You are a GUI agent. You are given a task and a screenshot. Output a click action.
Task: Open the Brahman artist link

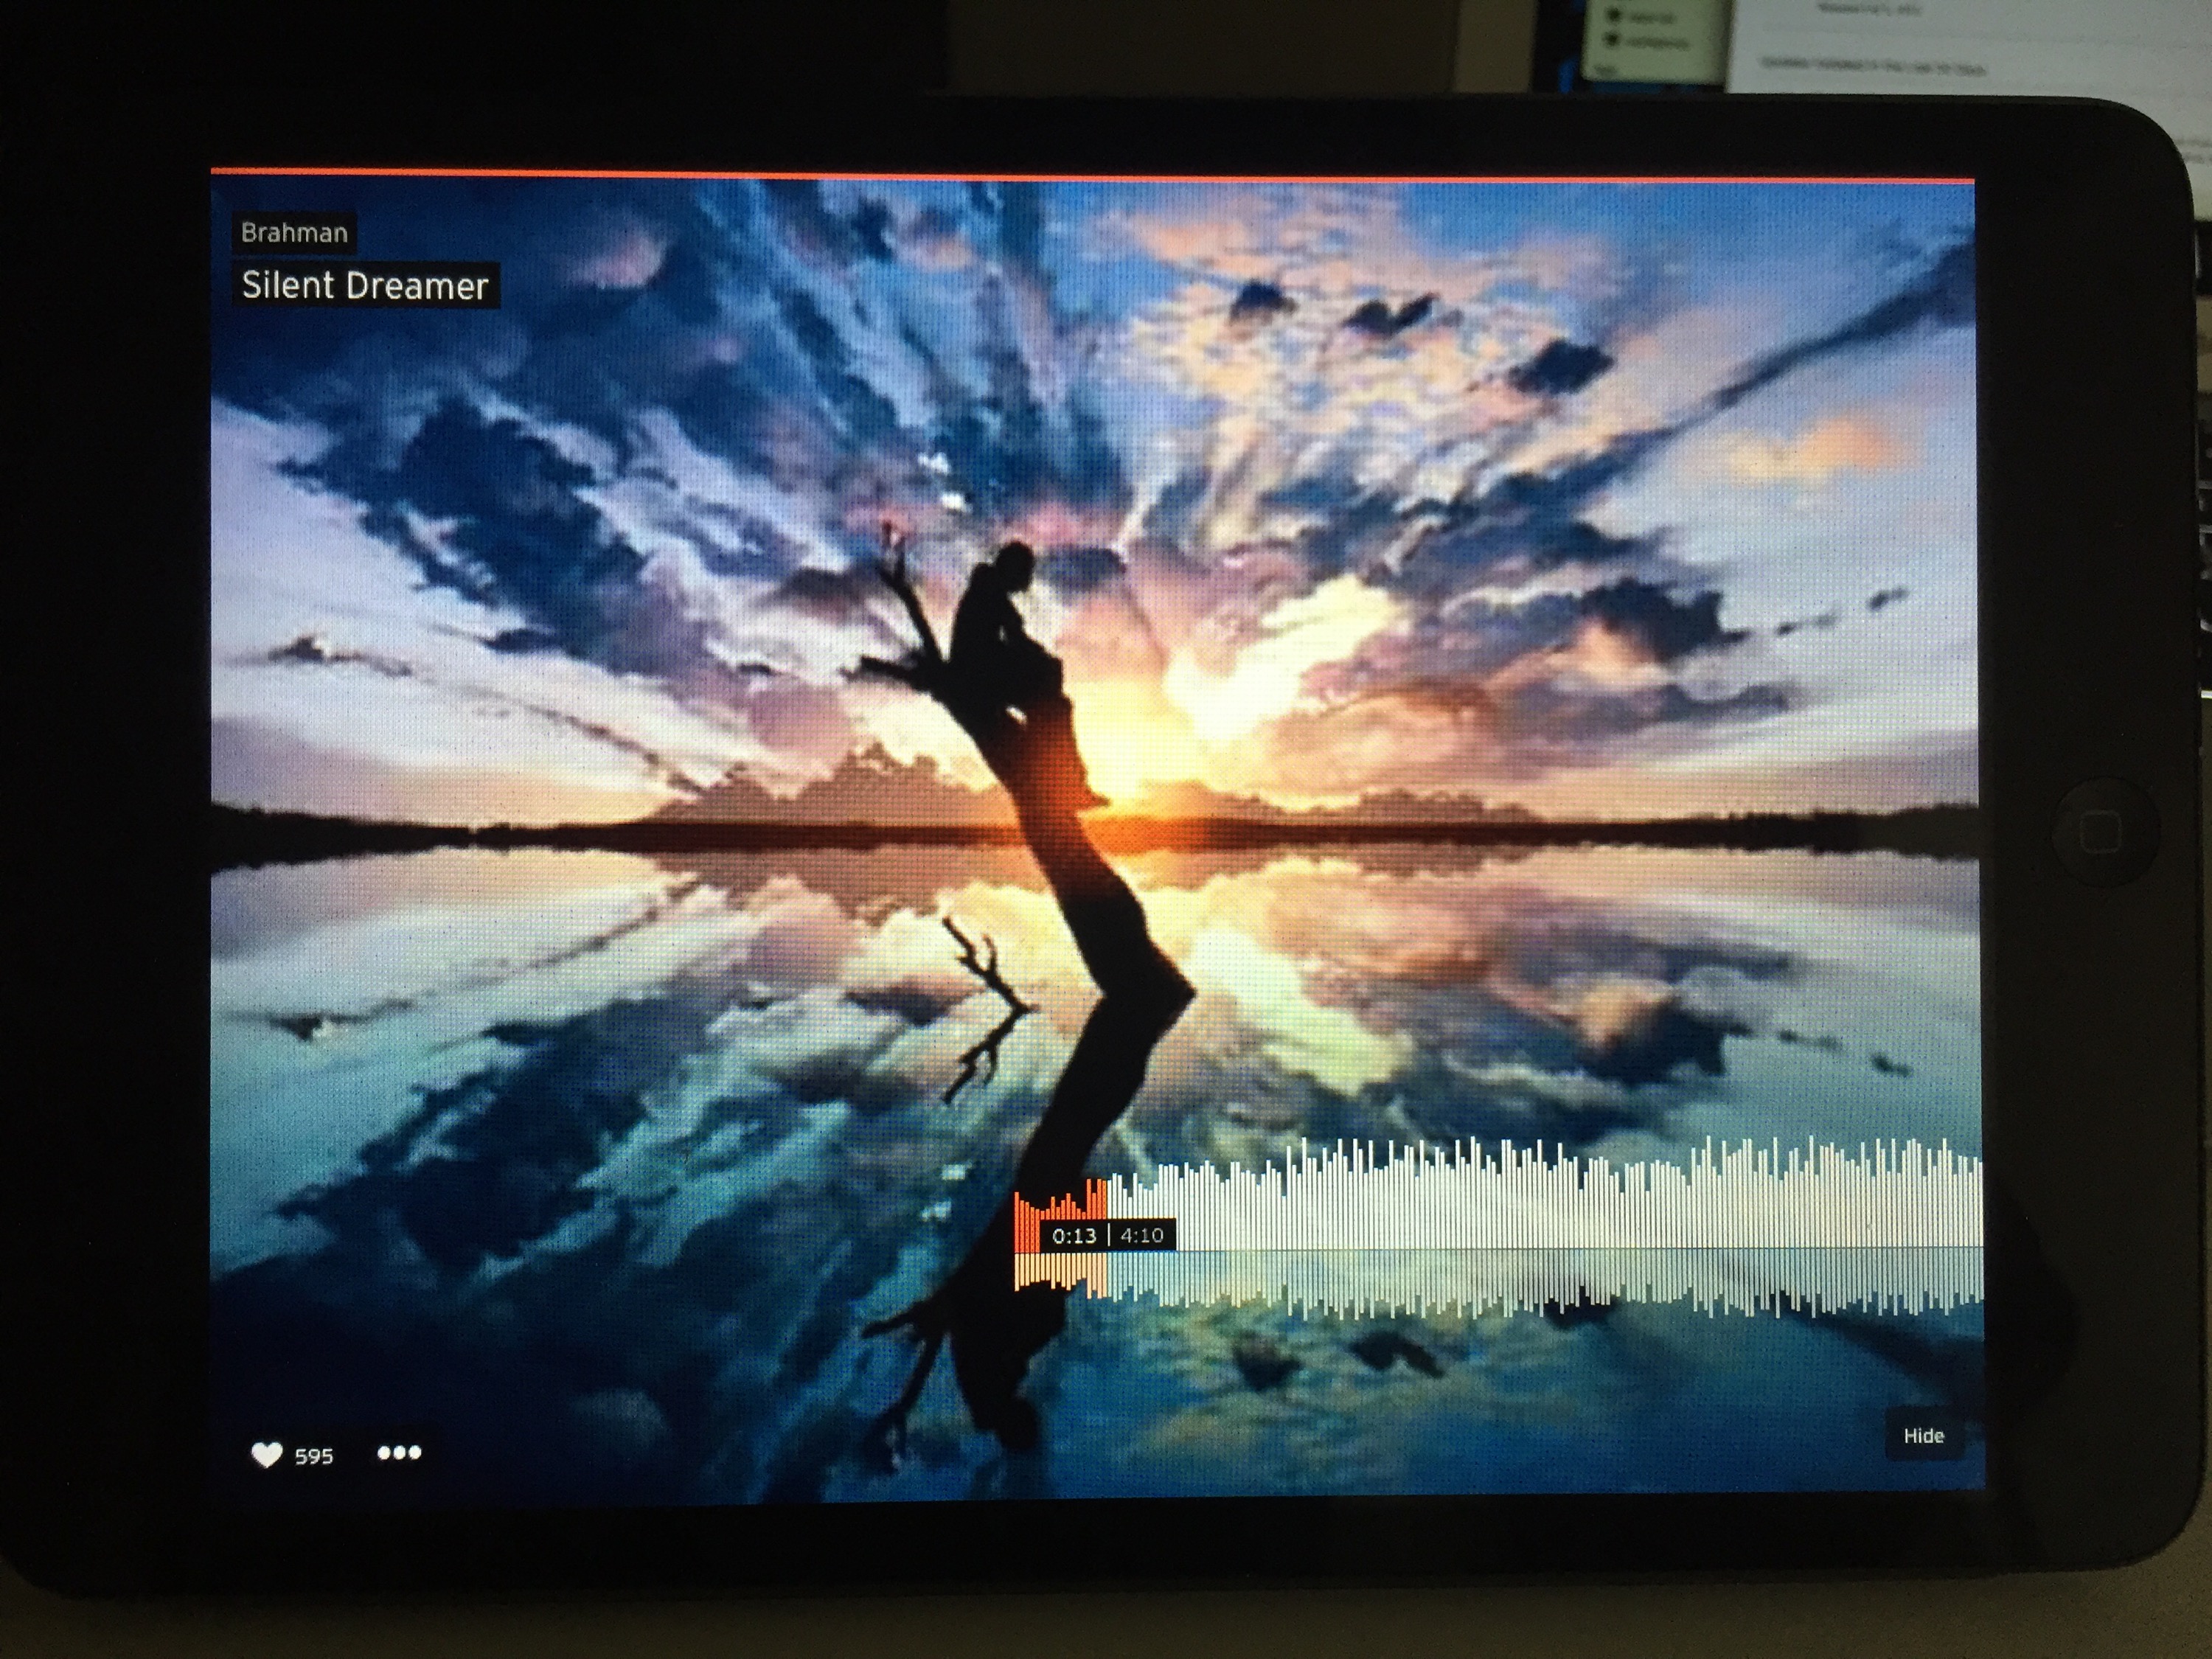[294, 233]
